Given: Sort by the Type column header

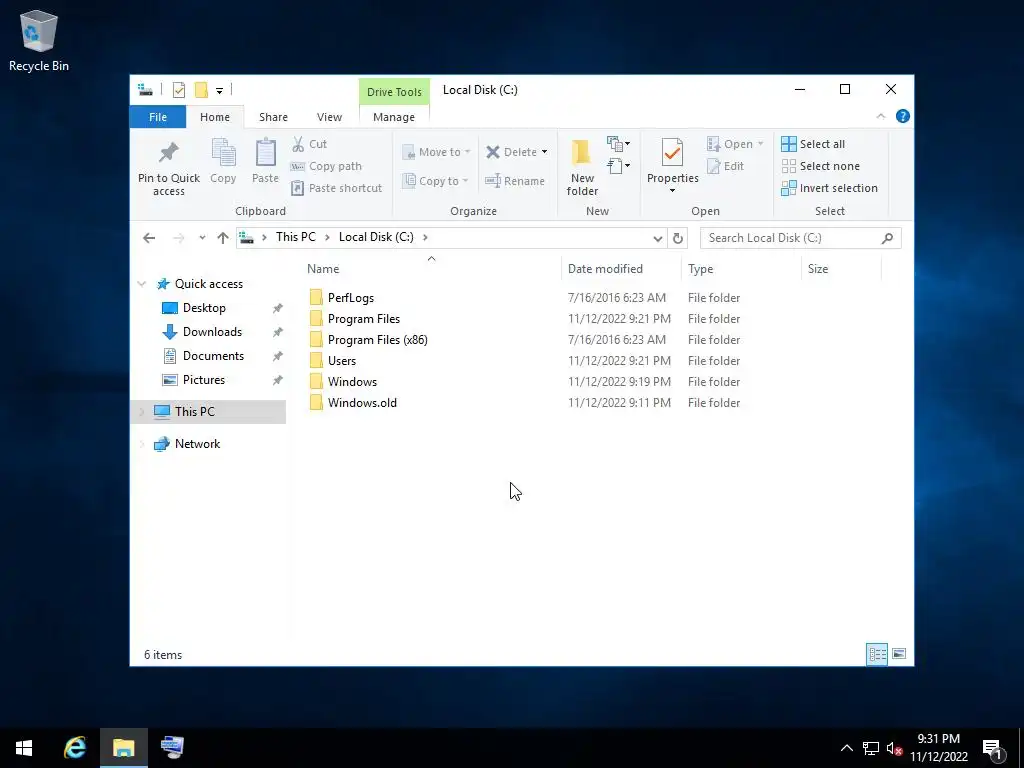Looking at the screenshot, I should coord(741,268).
